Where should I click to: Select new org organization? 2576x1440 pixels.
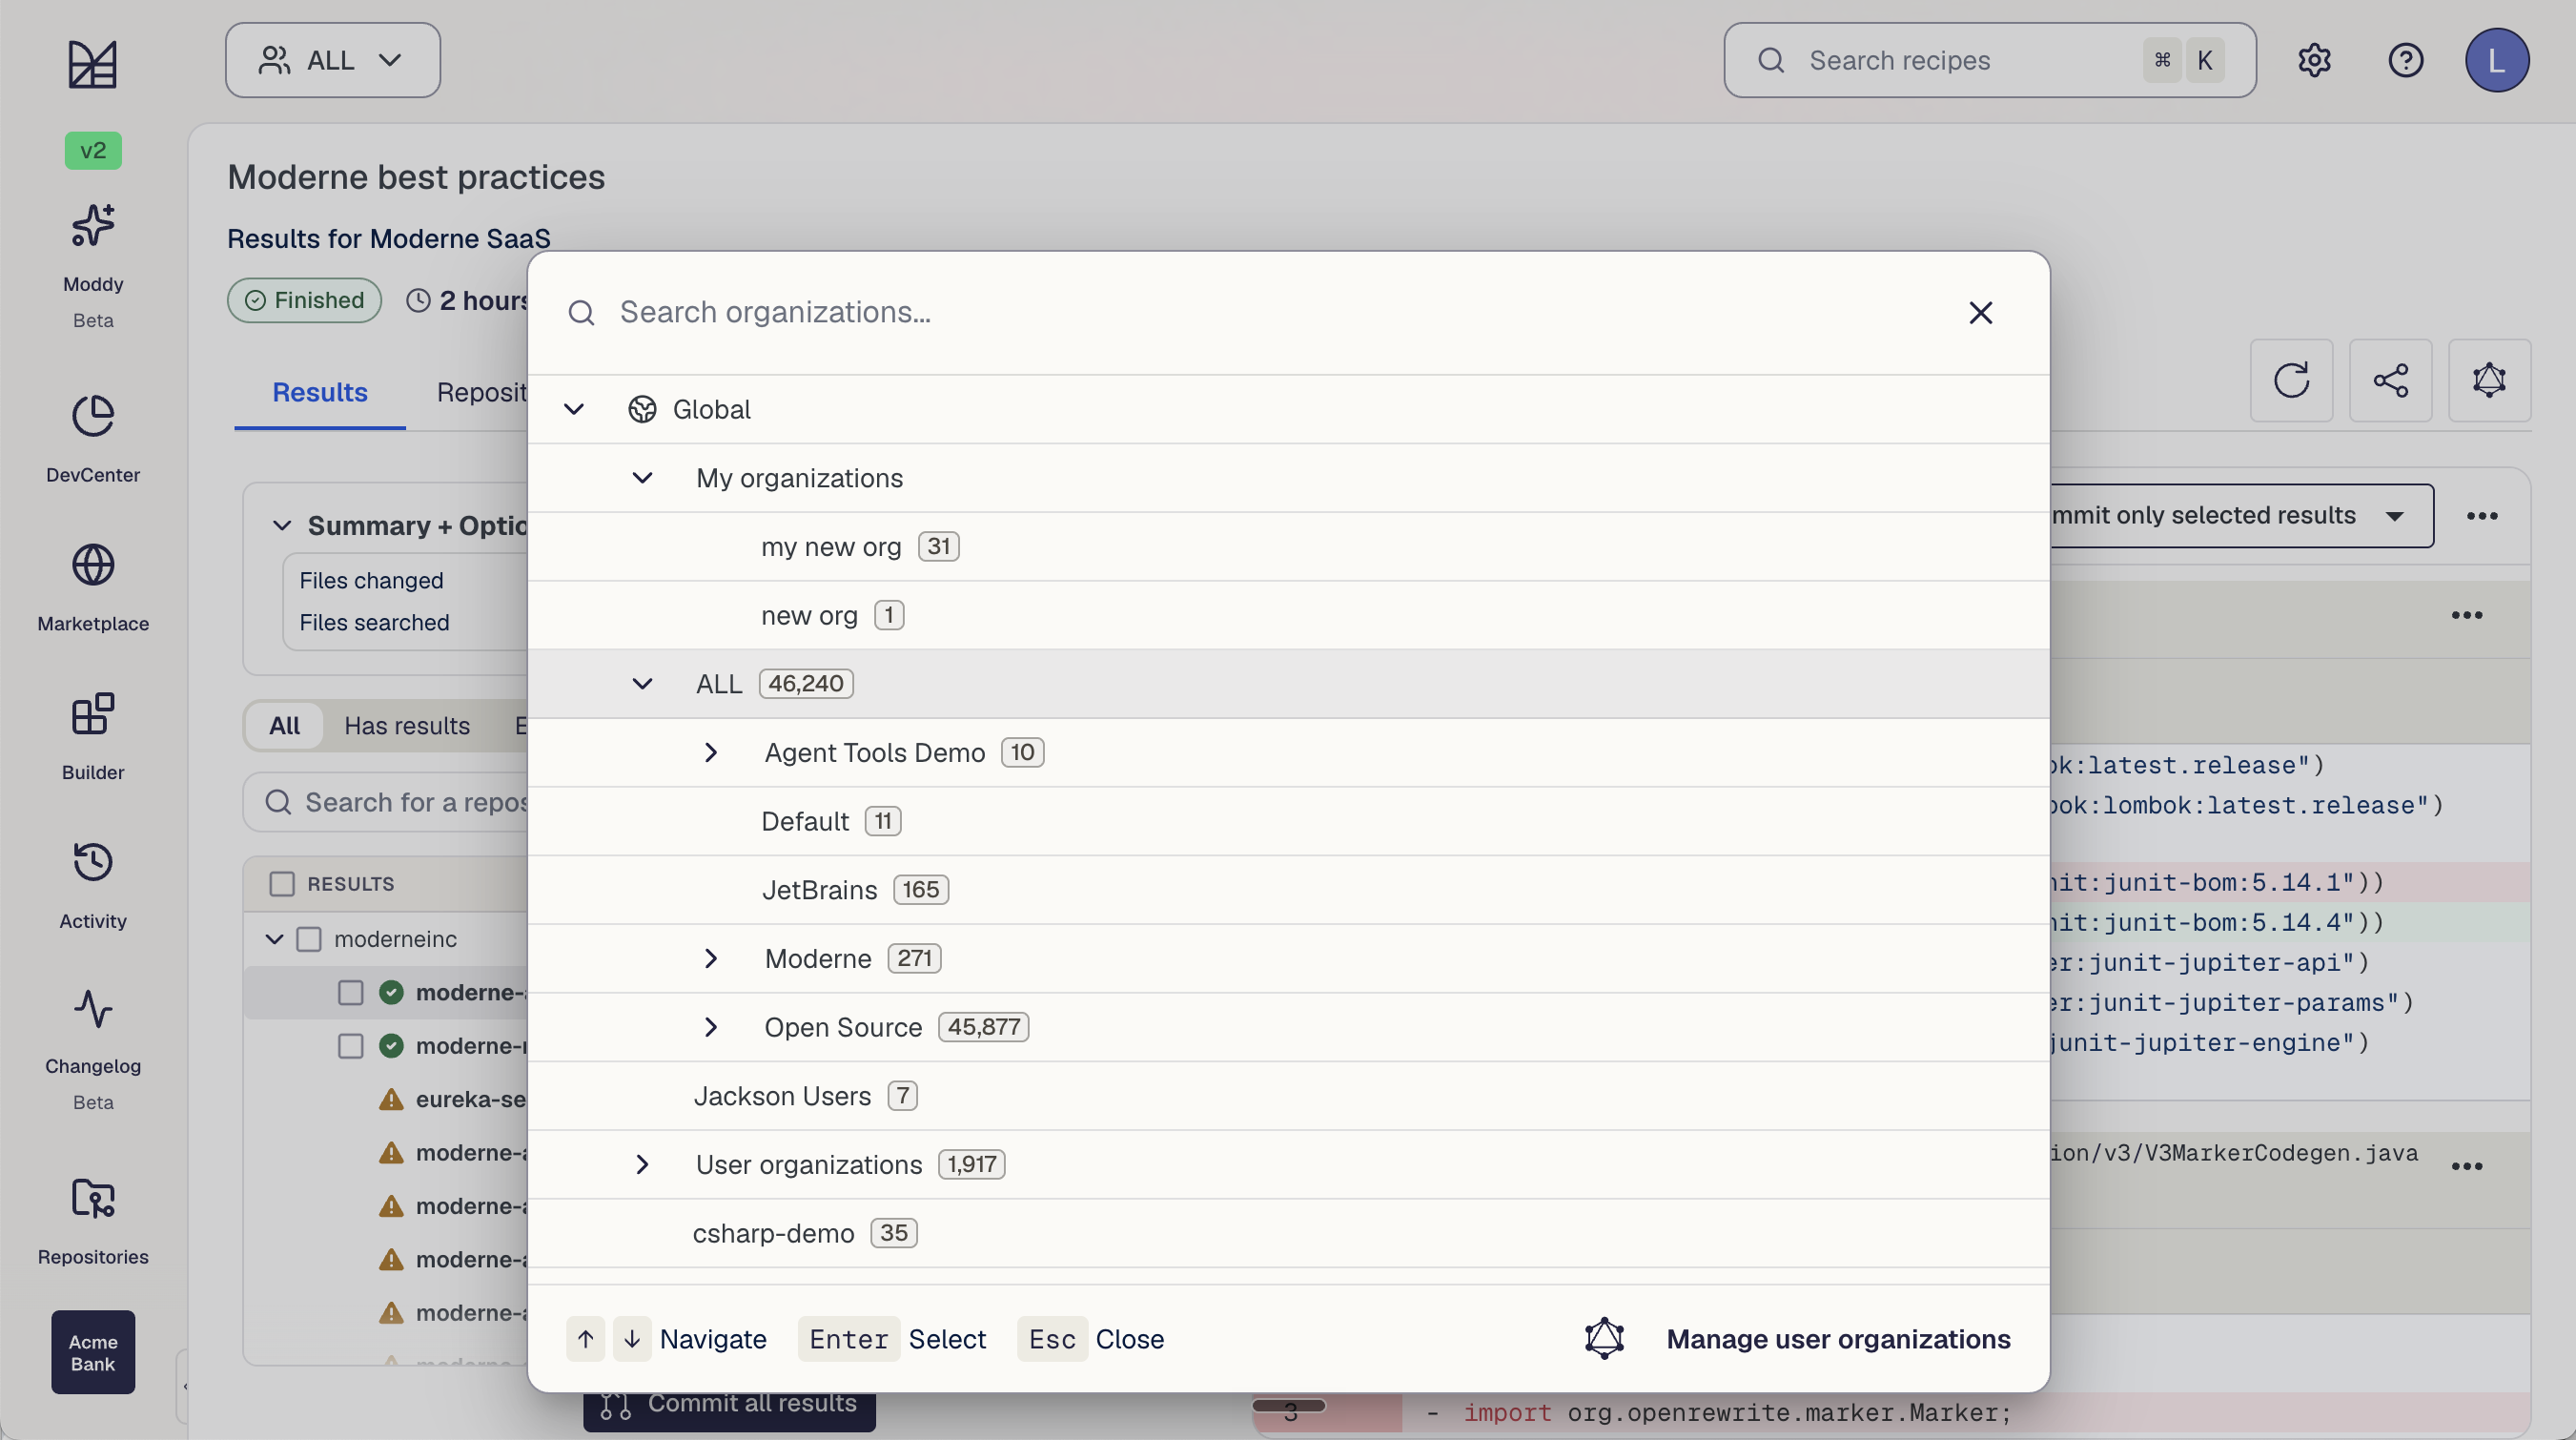1288,615
